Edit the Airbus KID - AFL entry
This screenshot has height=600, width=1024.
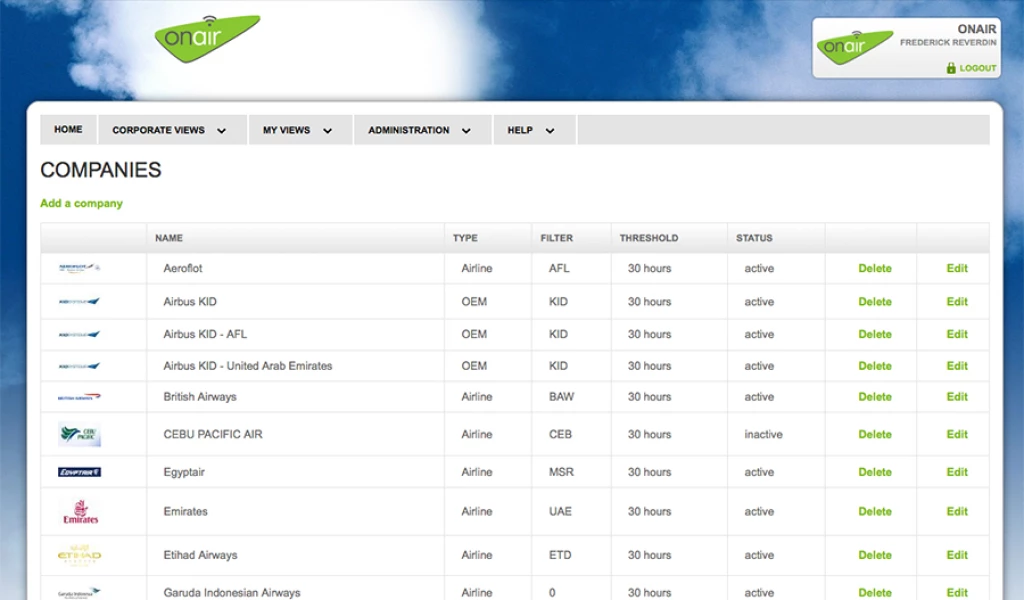coord(957,334)
